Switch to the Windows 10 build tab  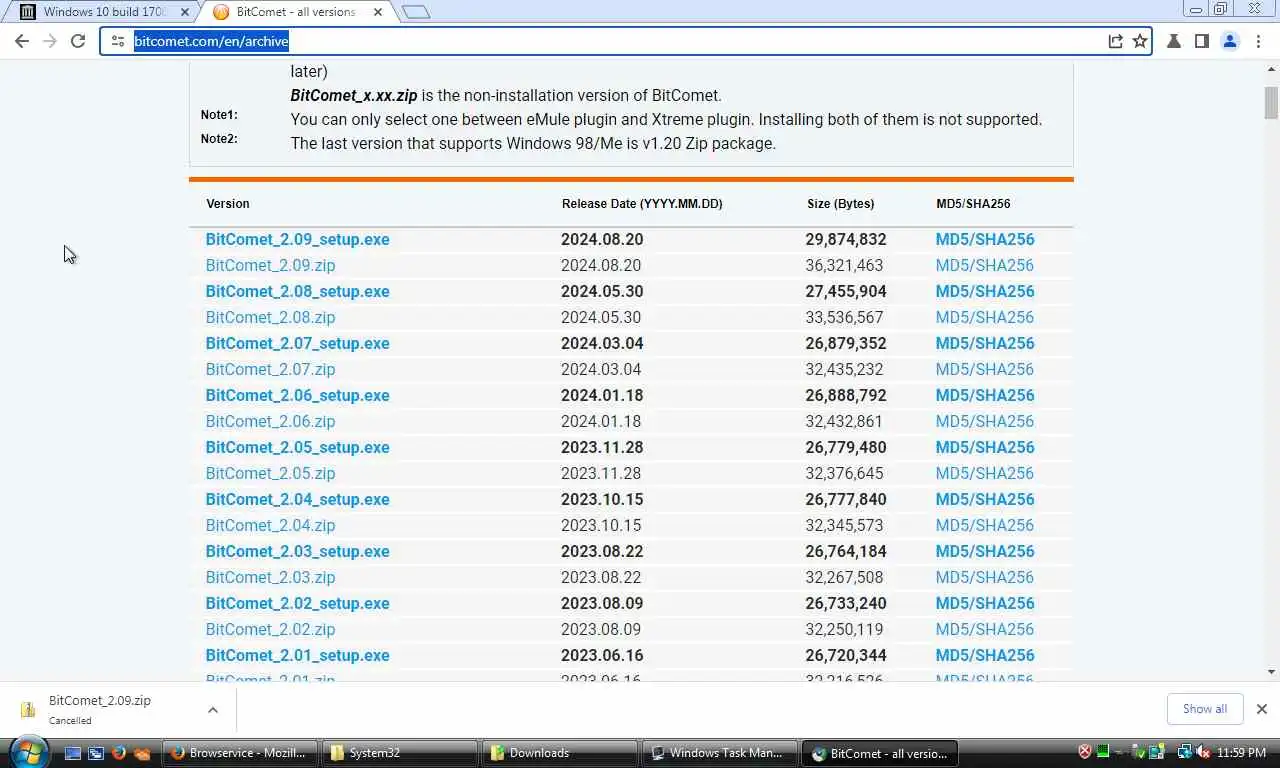tap(102, 12)
